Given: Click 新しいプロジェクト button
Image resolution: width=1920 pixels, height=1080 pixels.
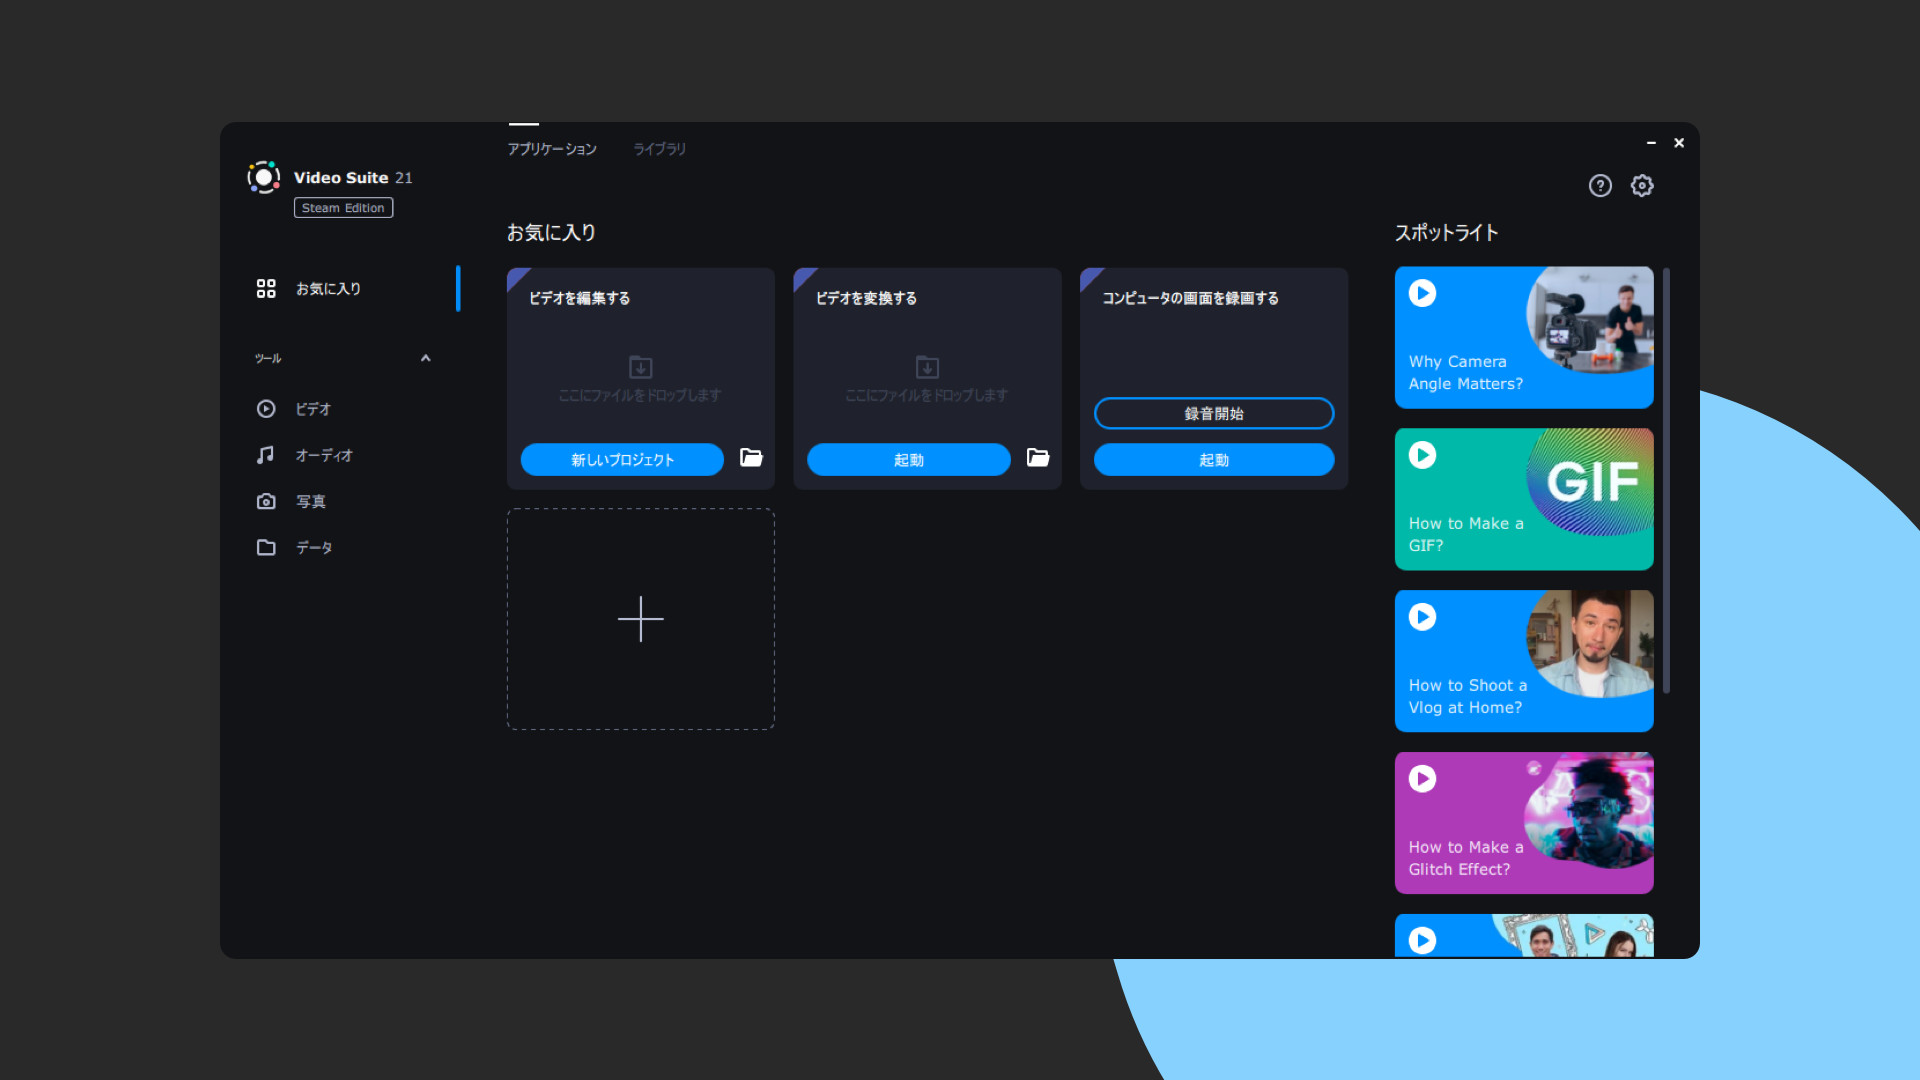Looking at the screenshot, I should click(622, 460).
